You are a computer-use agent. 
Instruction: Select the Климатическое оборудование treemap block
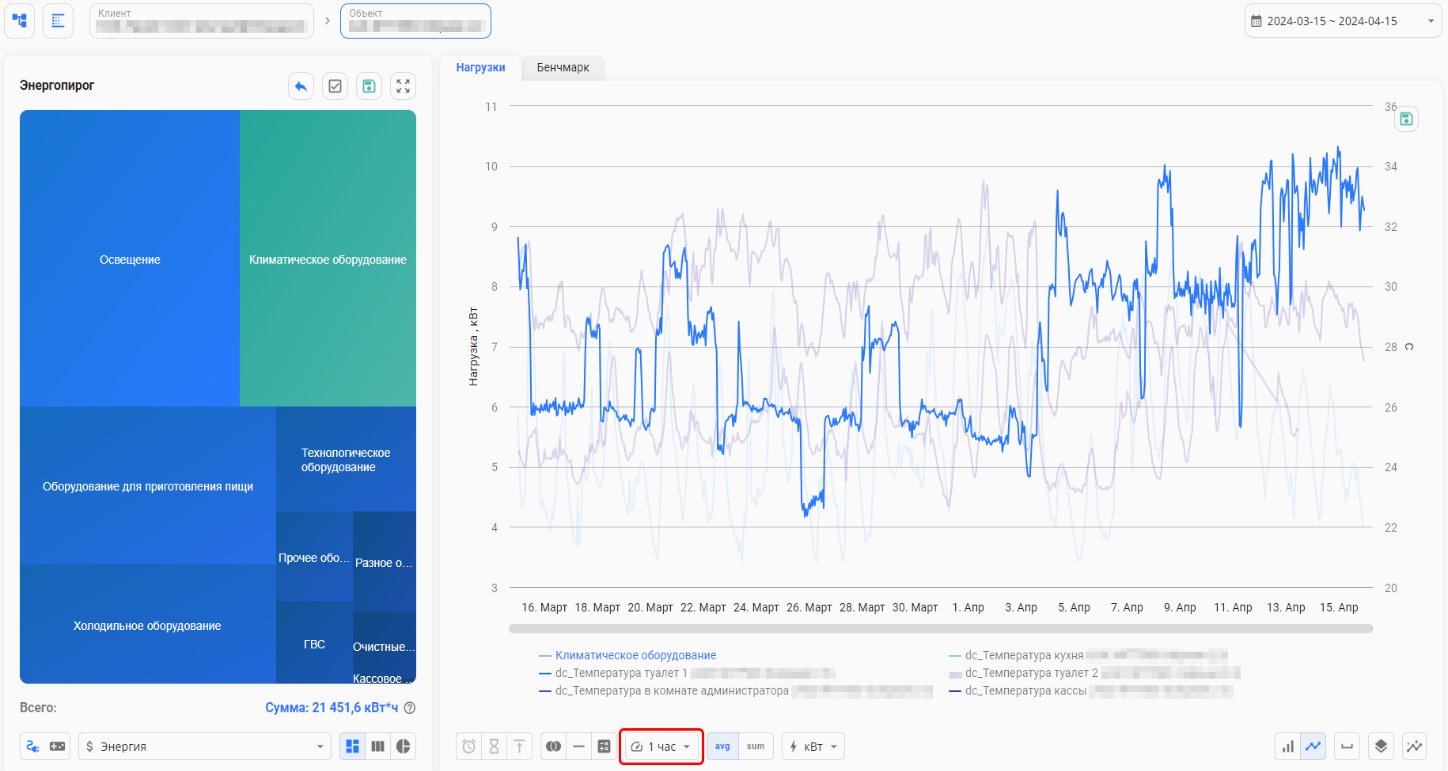[x=328, y=259]
